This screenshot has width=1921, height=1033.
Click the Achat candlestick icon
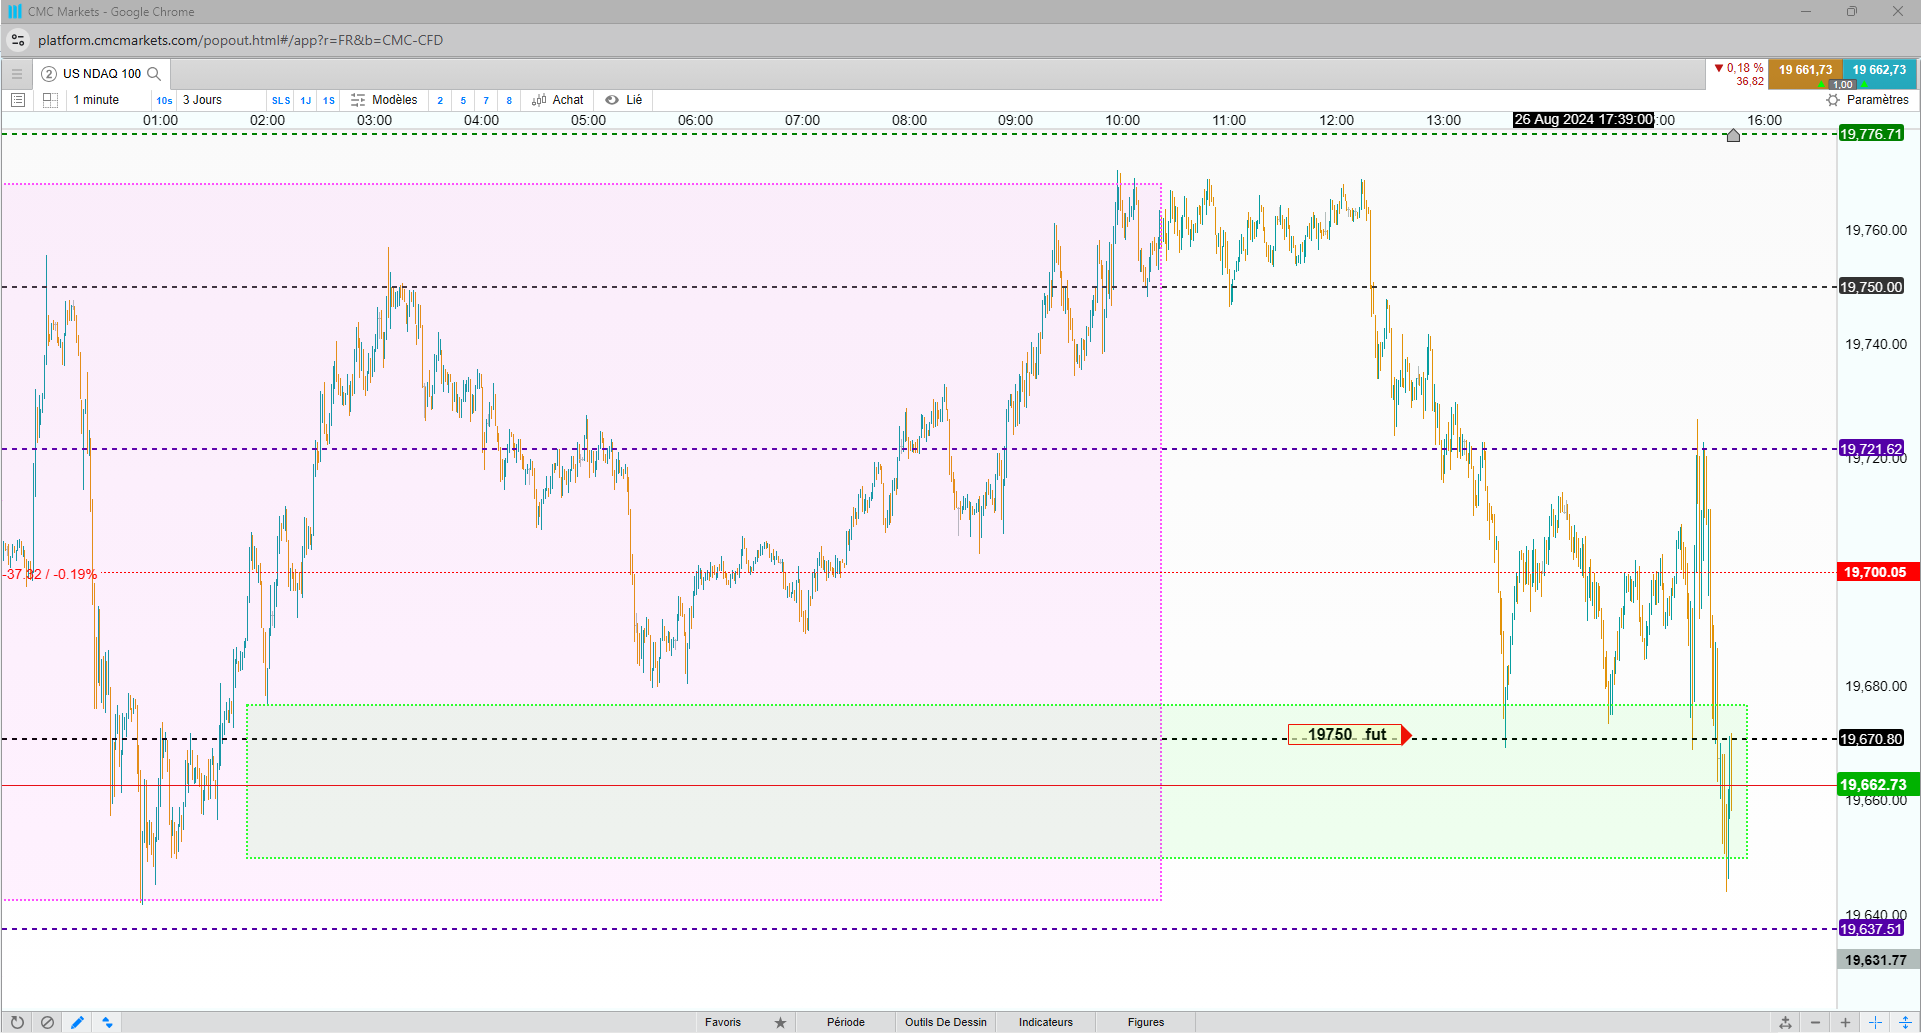pyautogui.click(x=539, y=100)
